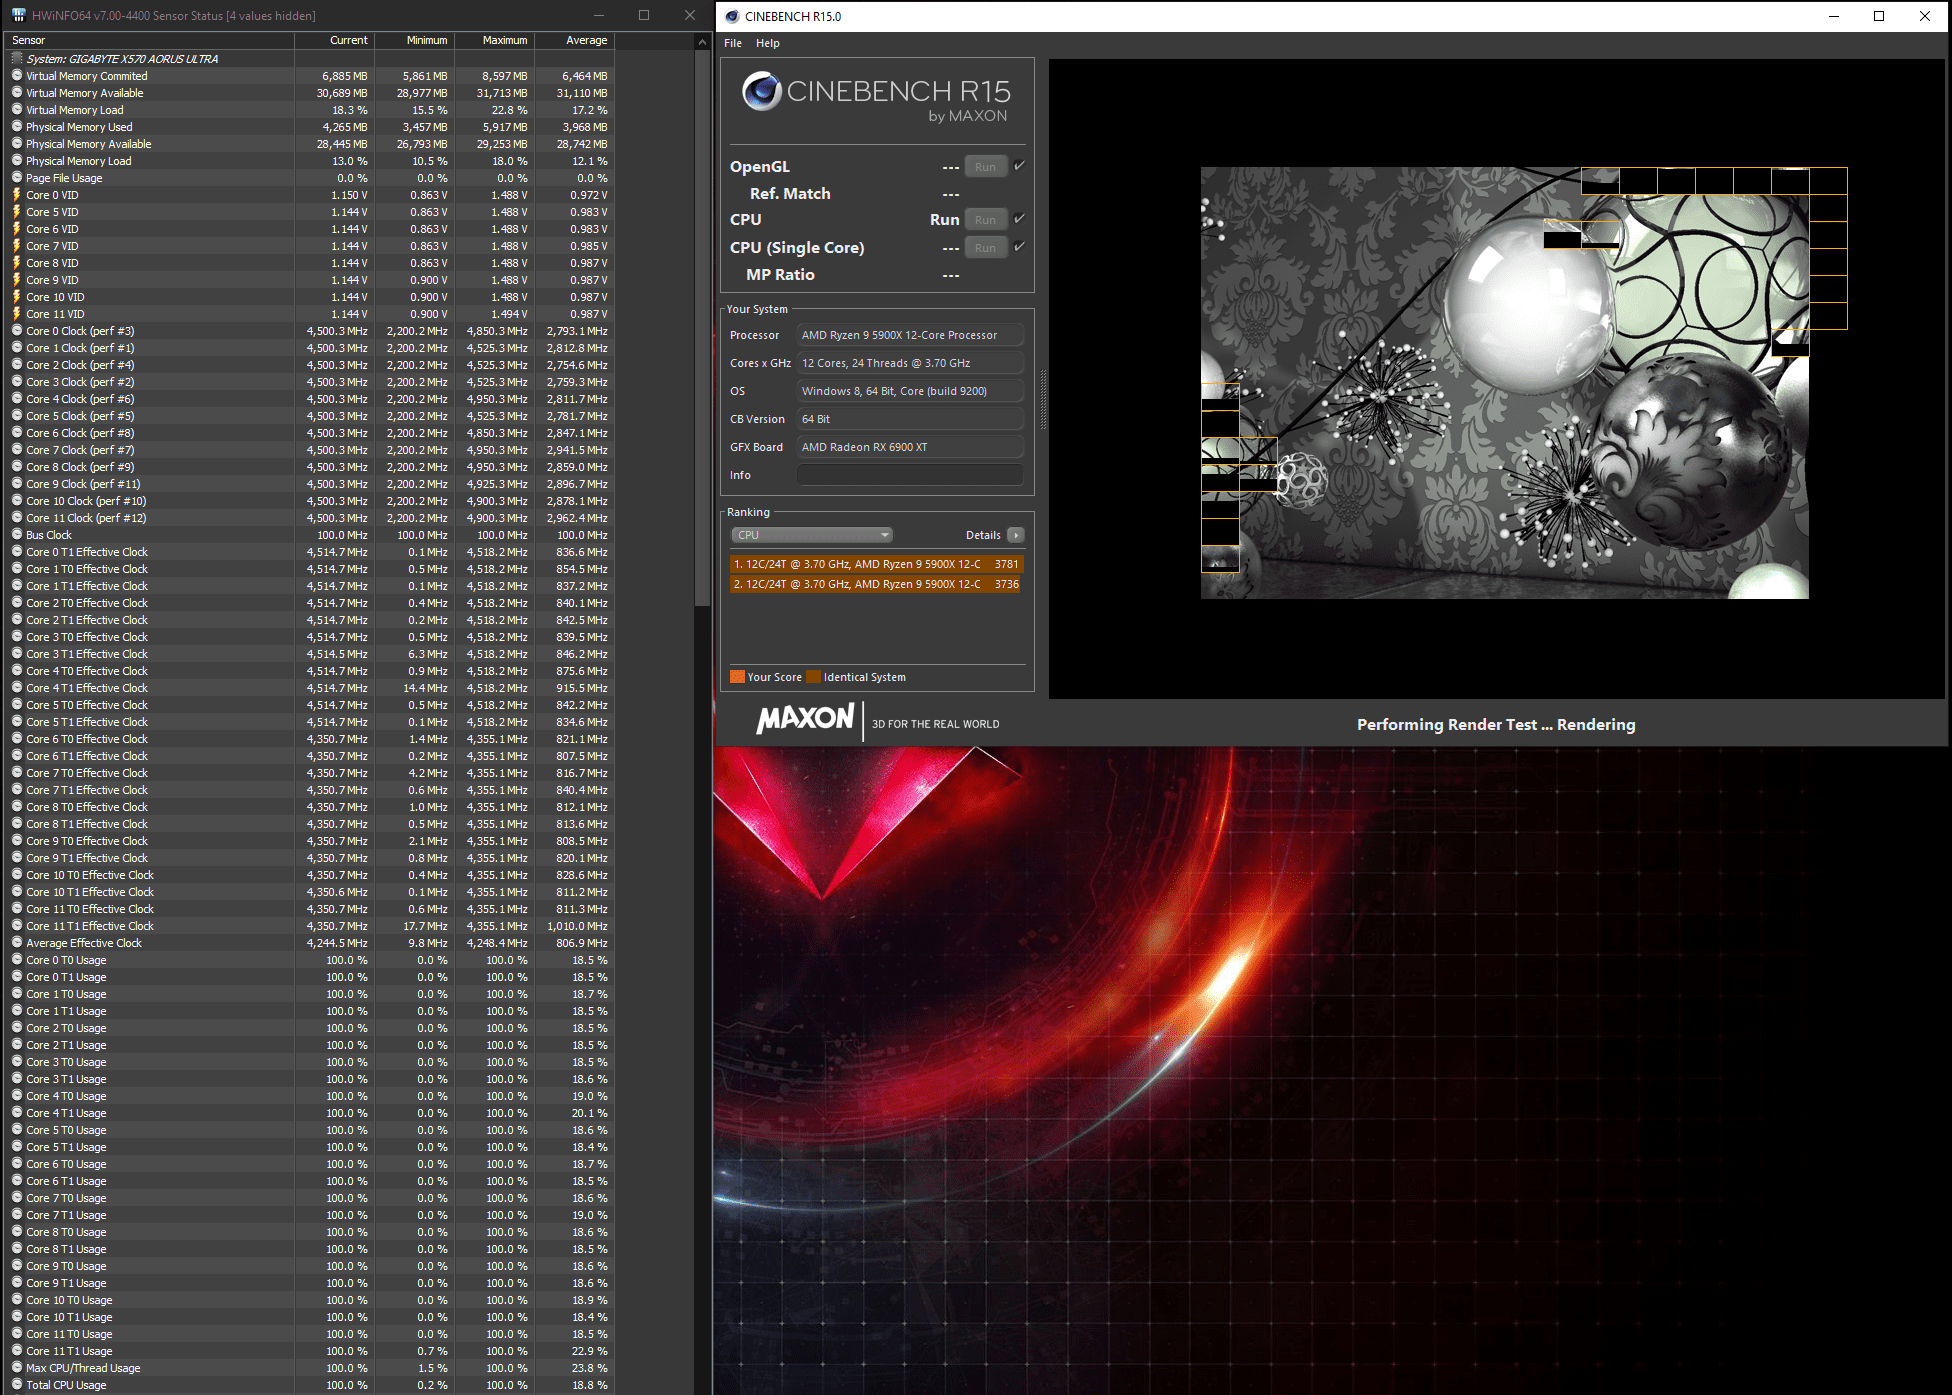Click the Cinebench logo sphere icon
This screenshot has height=1395, width=1952.
[x=762, y=92]
